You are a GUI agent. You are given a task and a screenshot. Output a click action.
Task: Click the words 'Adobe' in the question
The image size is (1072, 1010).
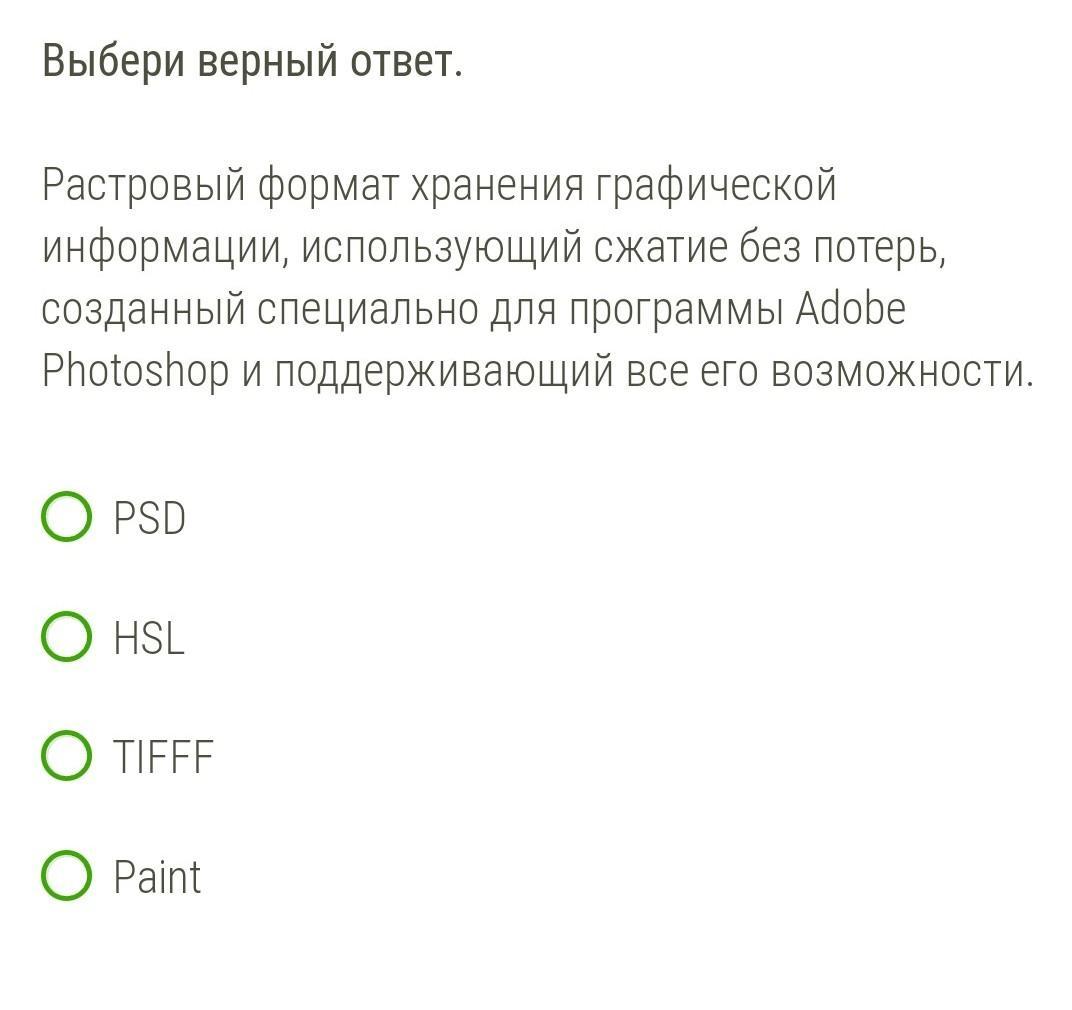tap(850, 308)
